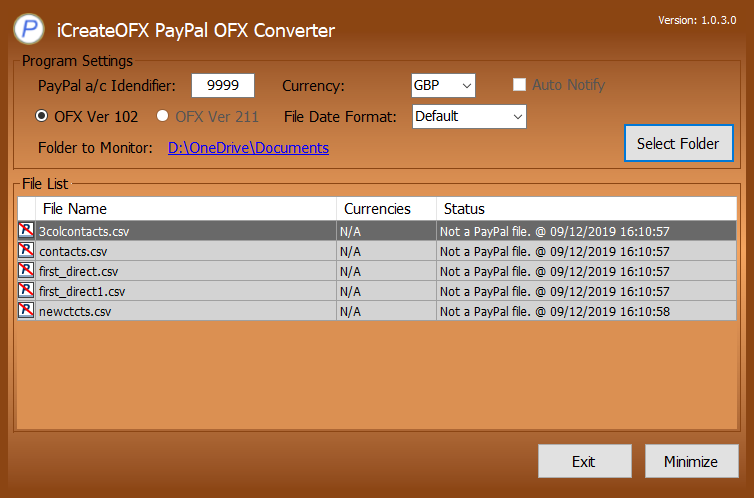Click the iCreateOFX PayPal logo icon
Screen dimensions: 754x498
click(29, 29)
